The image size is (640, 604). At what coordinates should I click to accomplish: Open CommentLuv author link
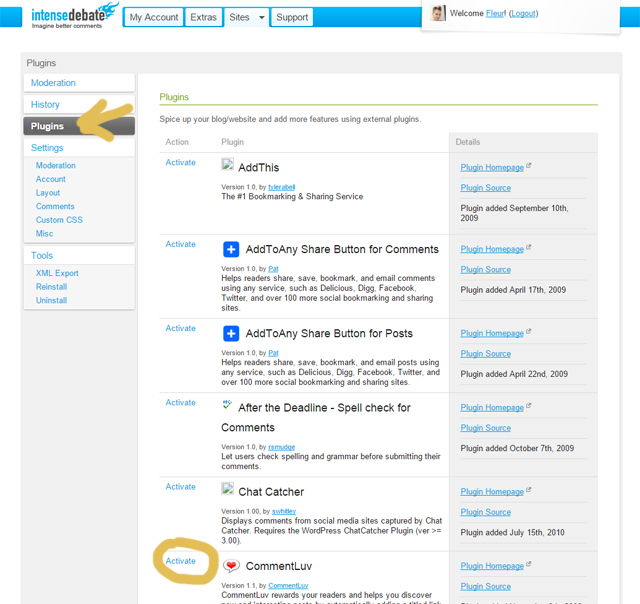[289, 586]
